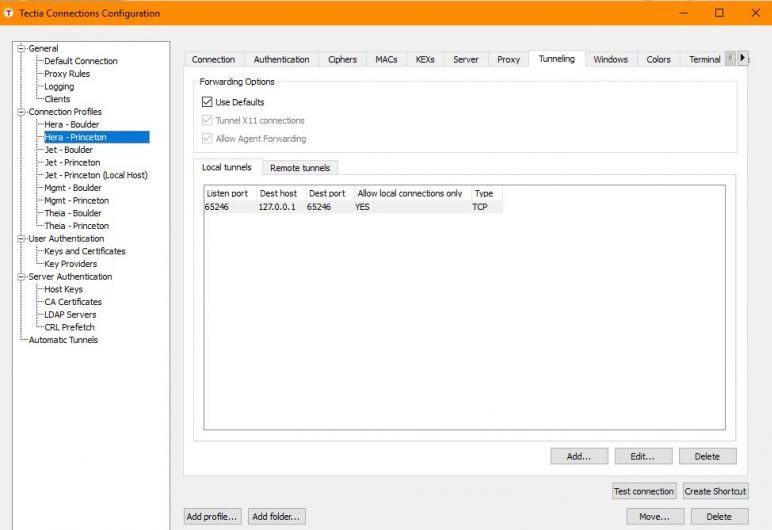772x530 pixels.
Task: Open Keys and Certificates in the tree
Action: click(85, 251)
